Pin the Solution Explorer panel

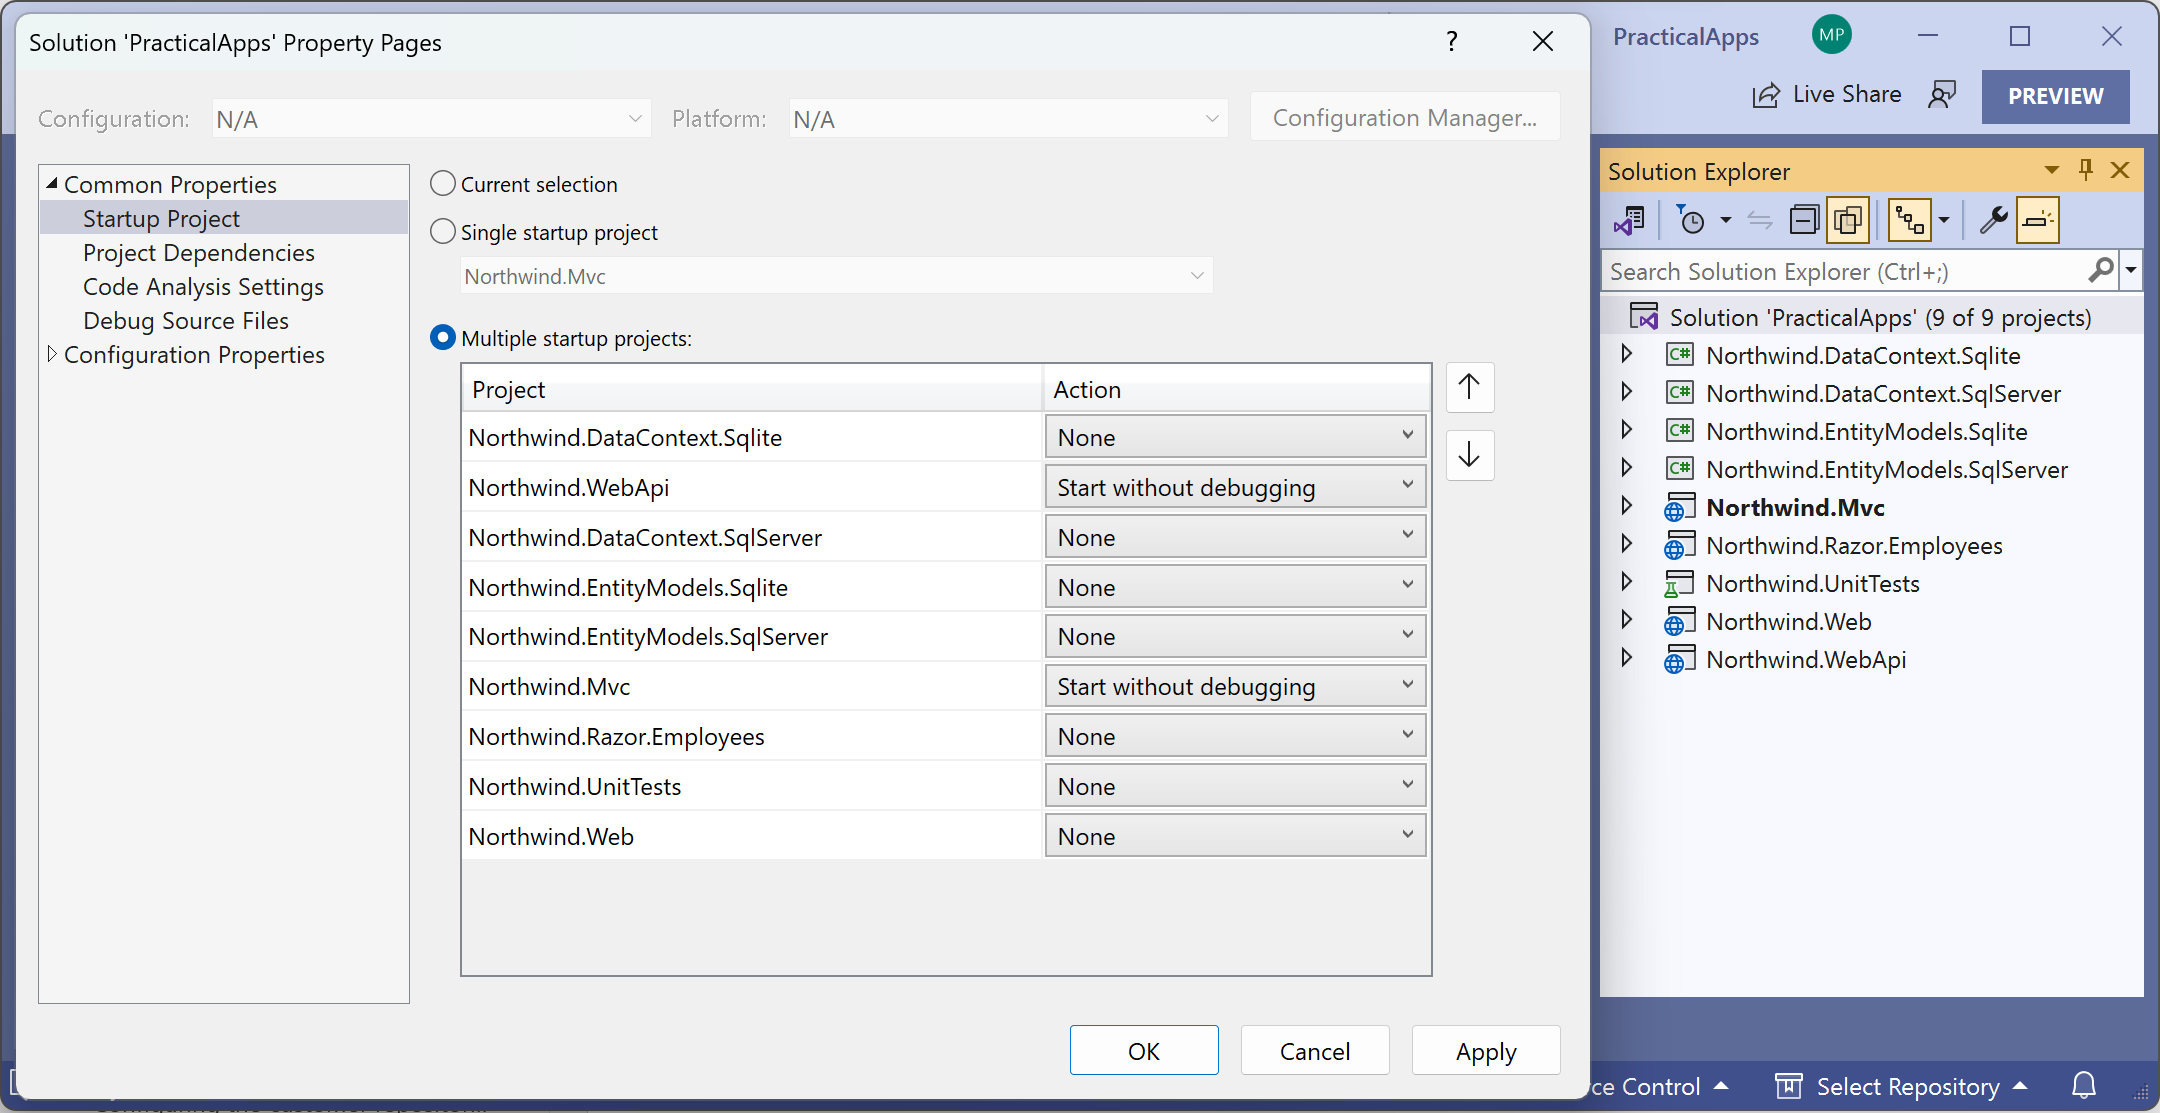(2086, 170)
